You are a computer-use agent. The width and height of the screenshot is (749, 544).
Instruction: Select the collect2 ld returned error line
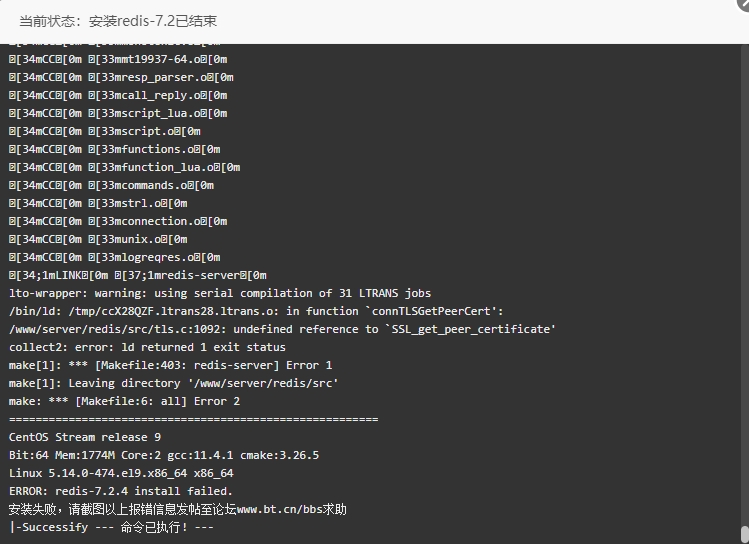pyautogui.click(x=147, y=347)
